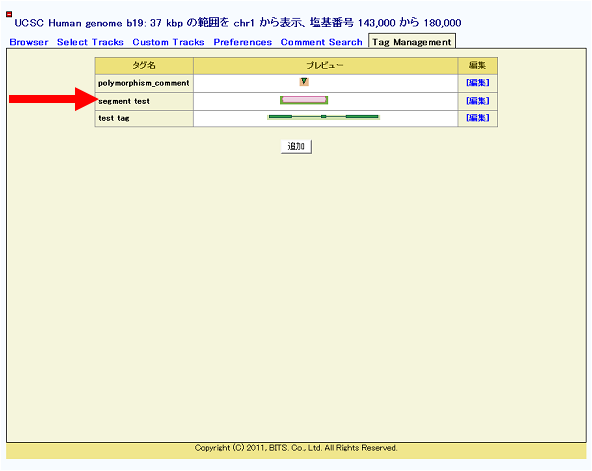Image resolution: width=592 pixels, height=471 pixels.
Task: Edit the polymorphism_comment tag via 編集 link
Action: coord(478,83)
